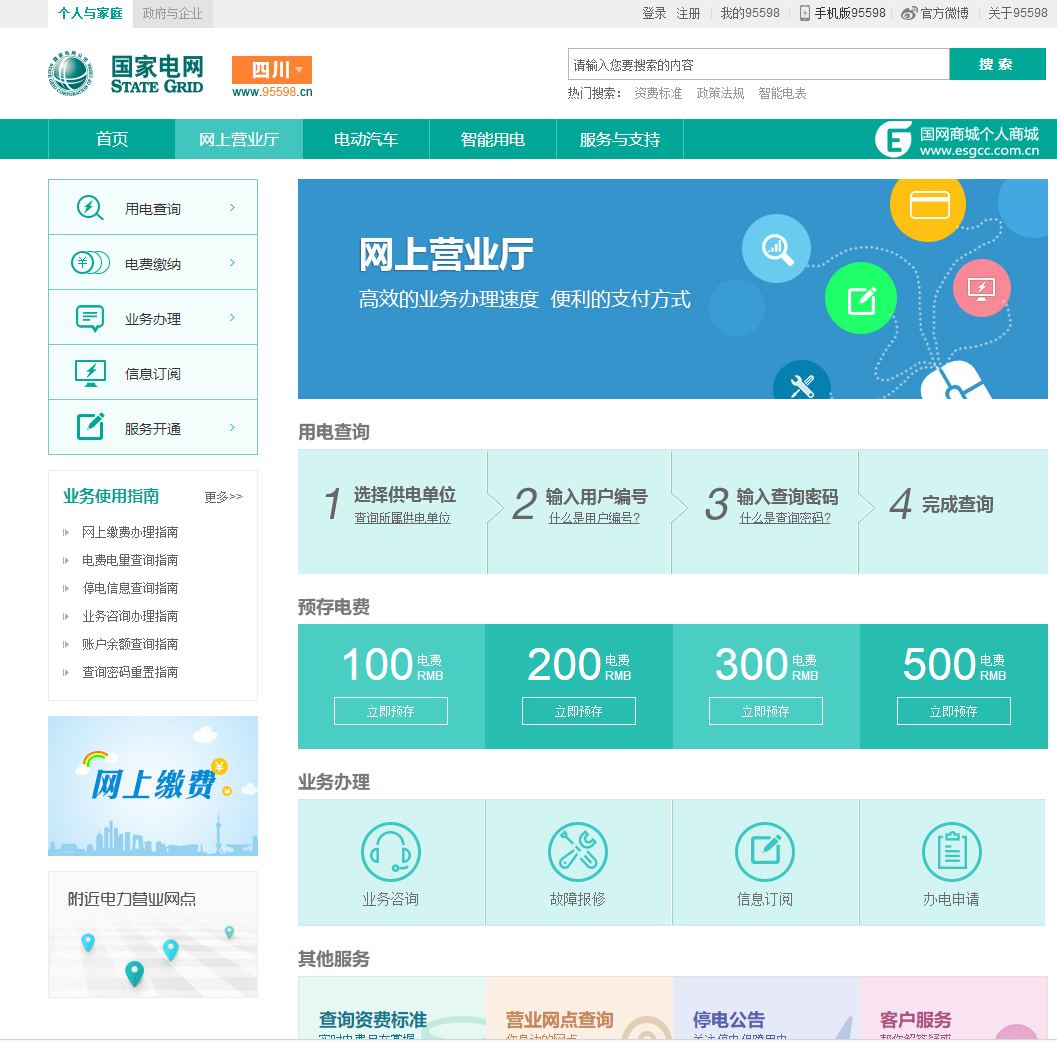Click the State Grid globe logo
The image size is (1057, 1042).
70,73
